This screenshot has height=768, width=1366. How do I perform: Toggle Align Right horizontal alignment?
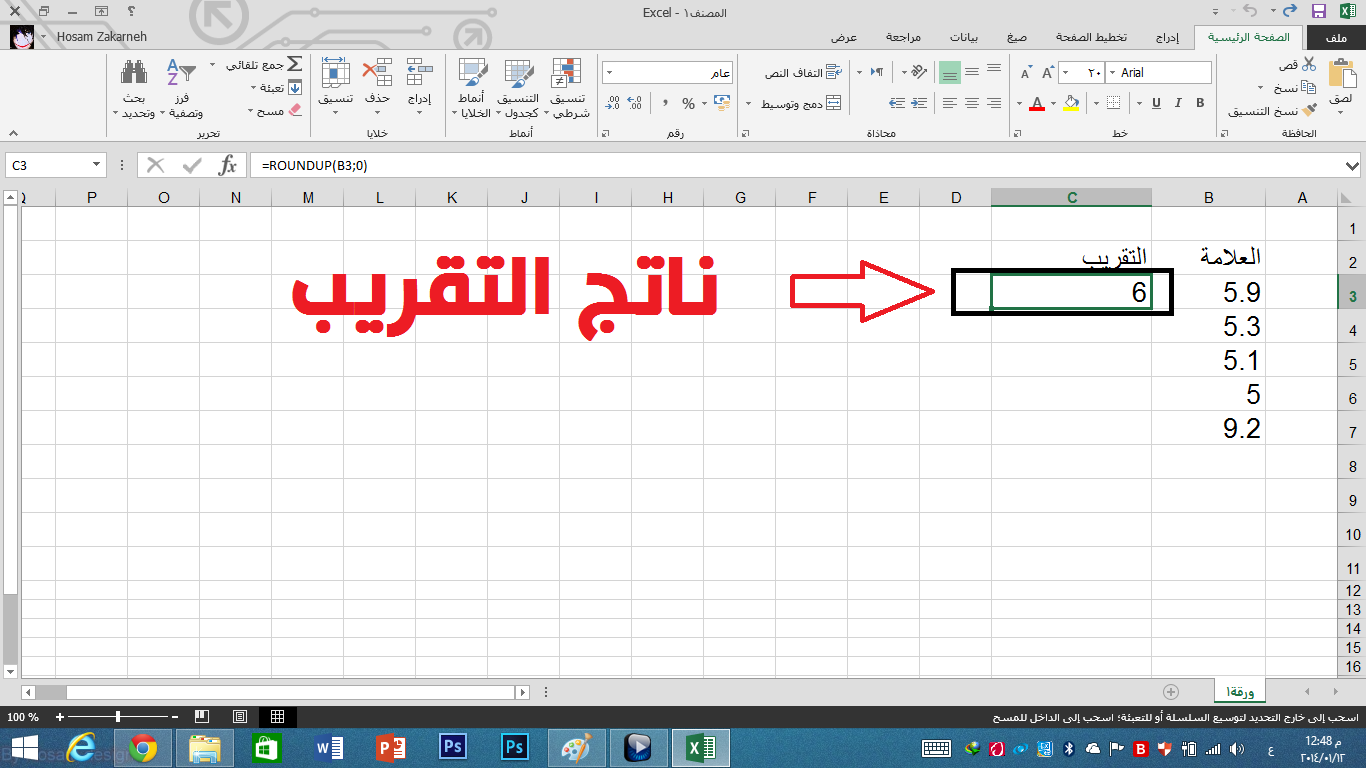(x=994, y=103)
